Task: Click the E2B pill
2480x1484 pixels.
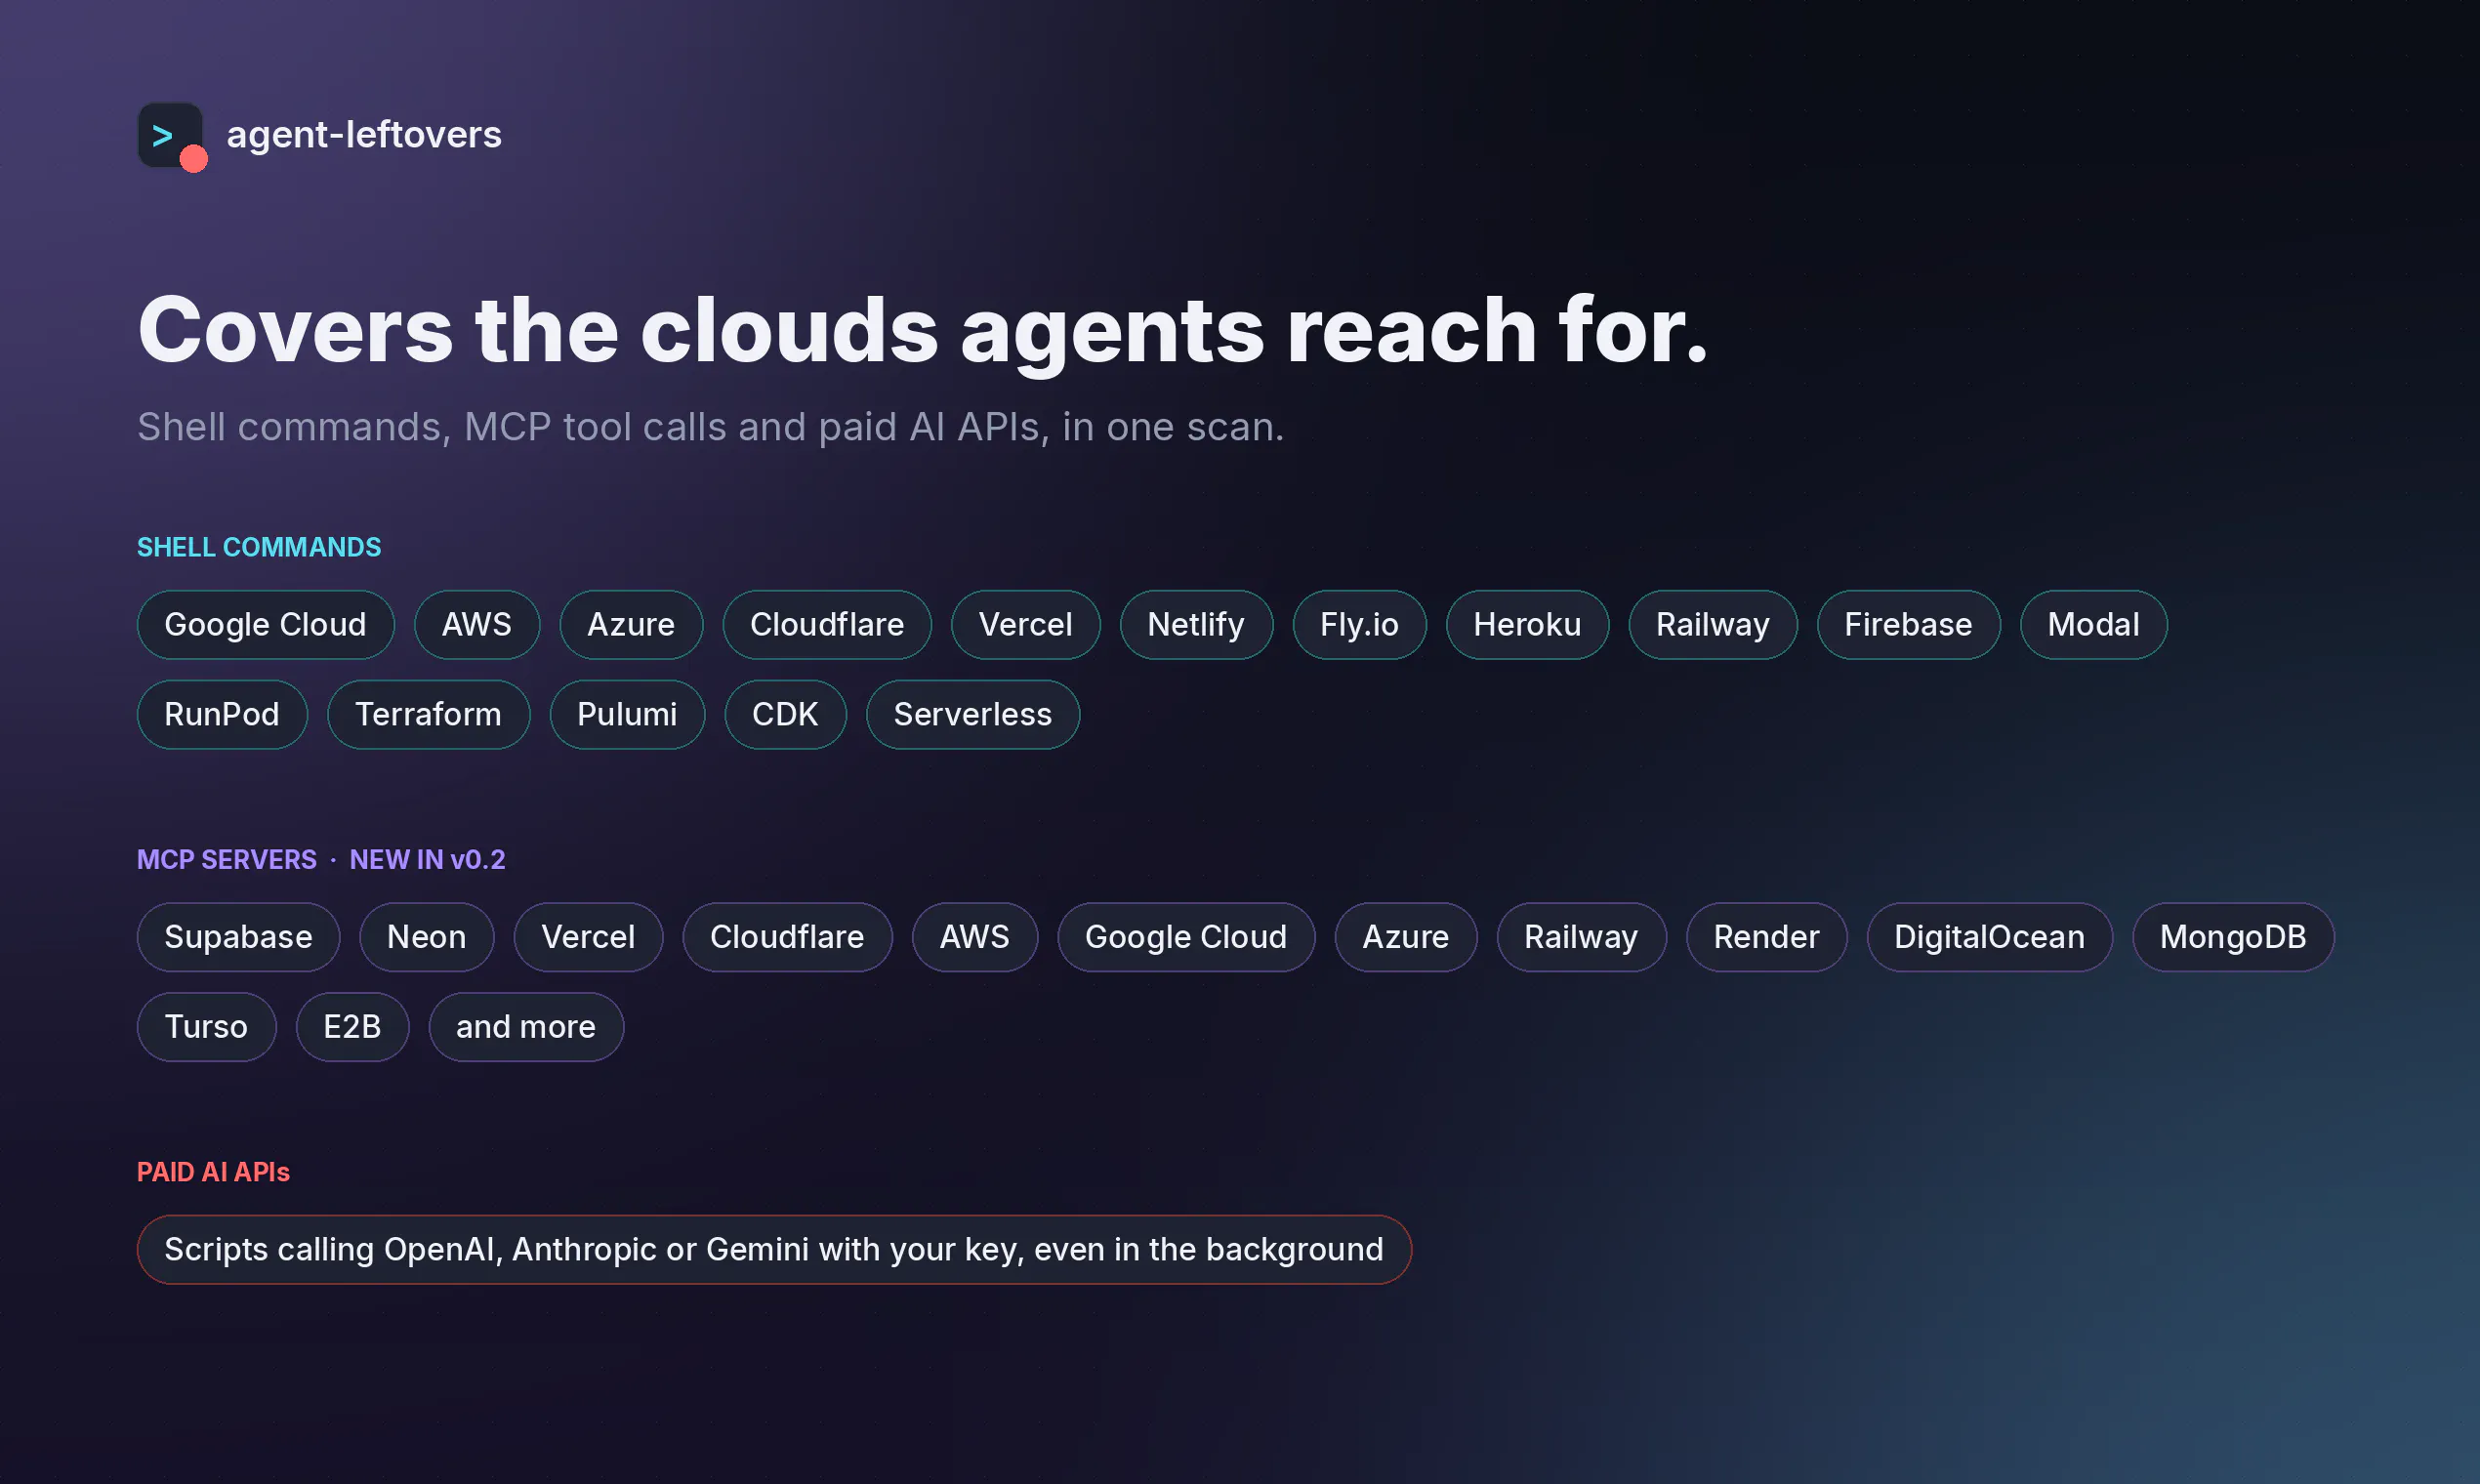Action: [x=353, y=1027]
